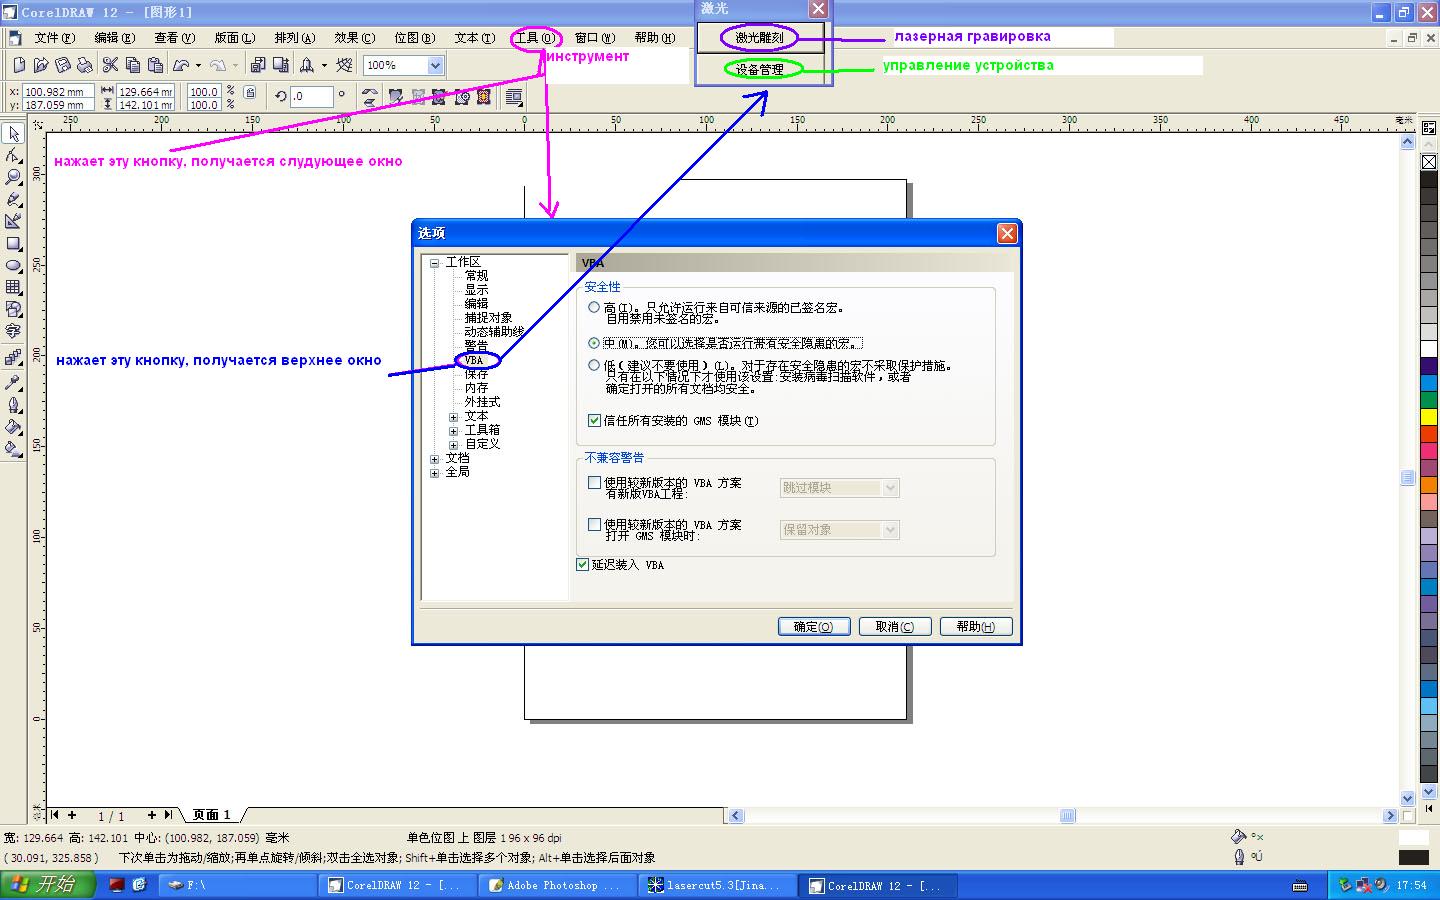Click the Save floppy disk icon
The image size is (1440, 900).
coord(63,66)
